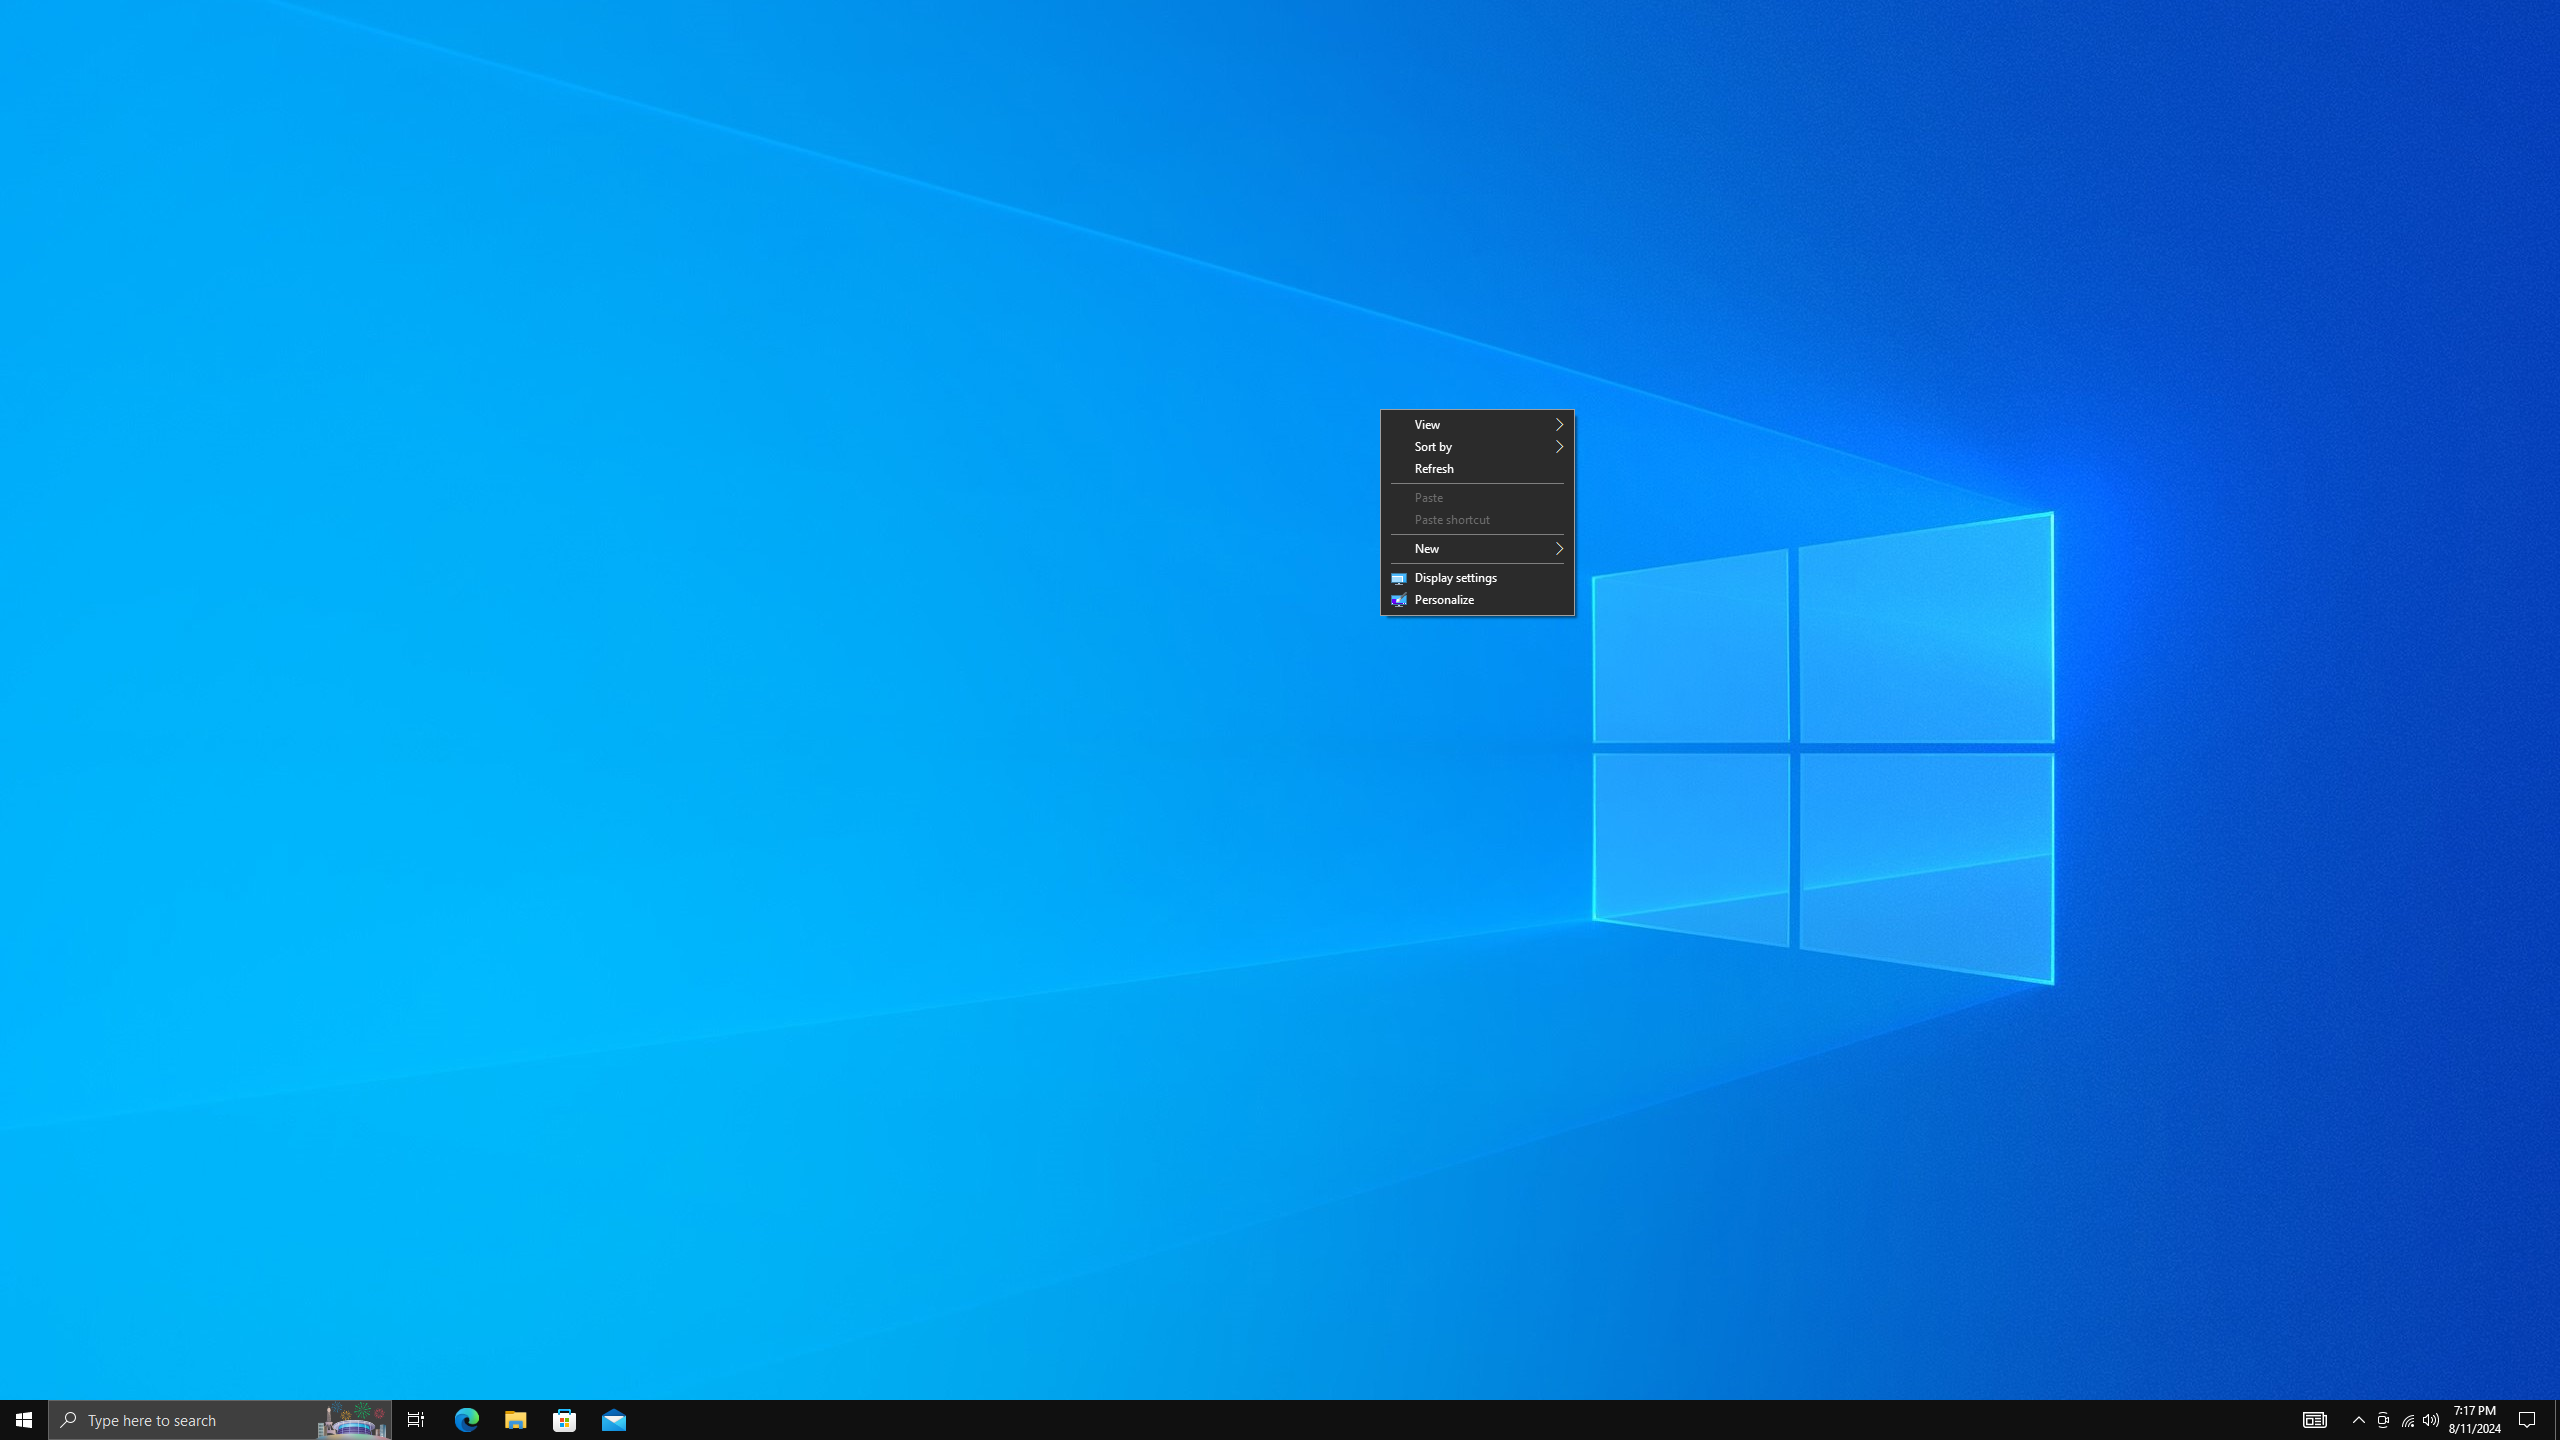Click the search highlights illustration icon

point(352,1419)
